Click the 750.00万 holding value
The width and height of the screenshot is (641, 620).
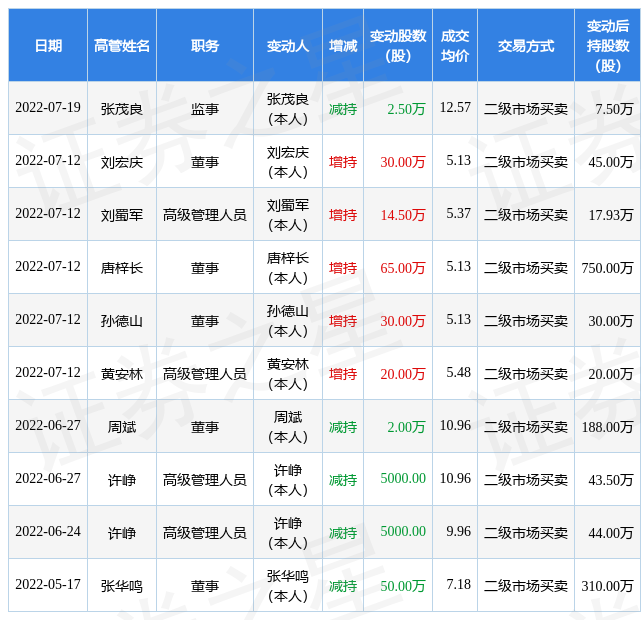[x=607, y=268]
